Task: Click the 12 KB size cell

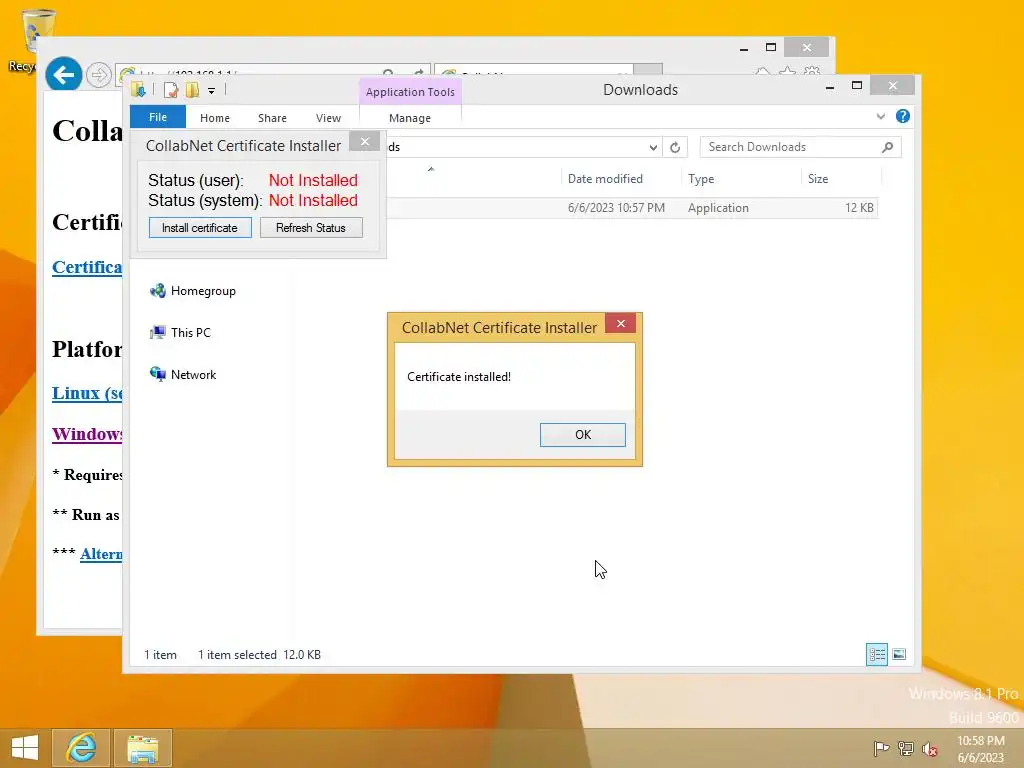Action: [859, 208]
